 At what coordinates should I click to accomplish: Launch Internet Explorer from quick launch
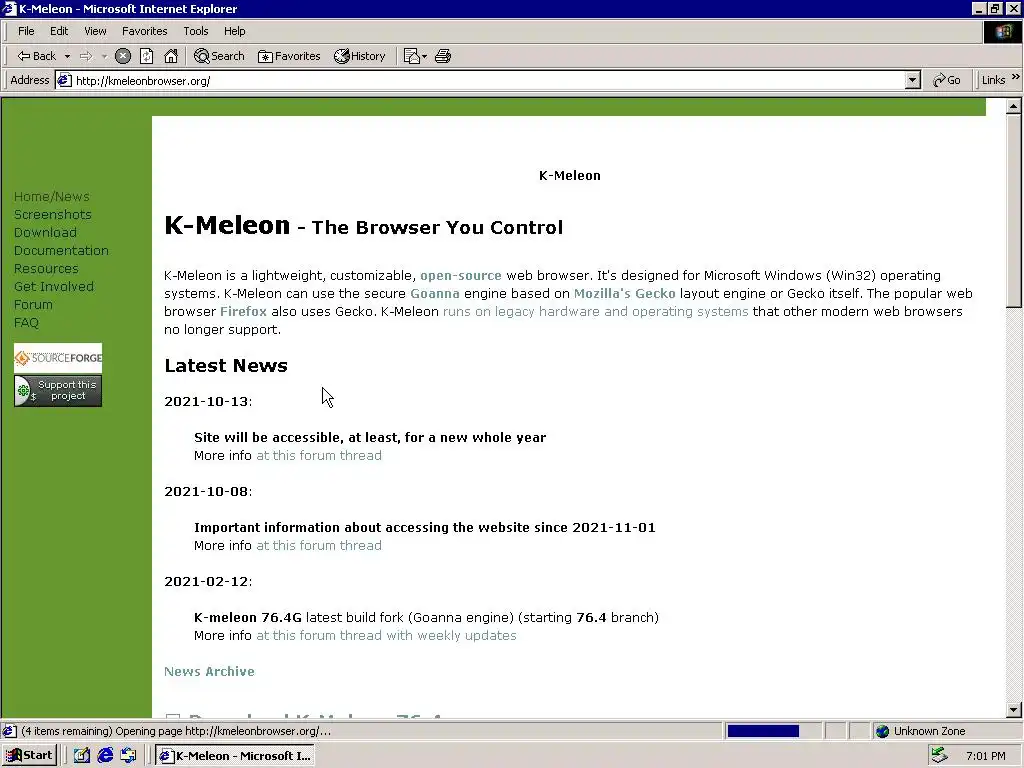click(105, 756)
